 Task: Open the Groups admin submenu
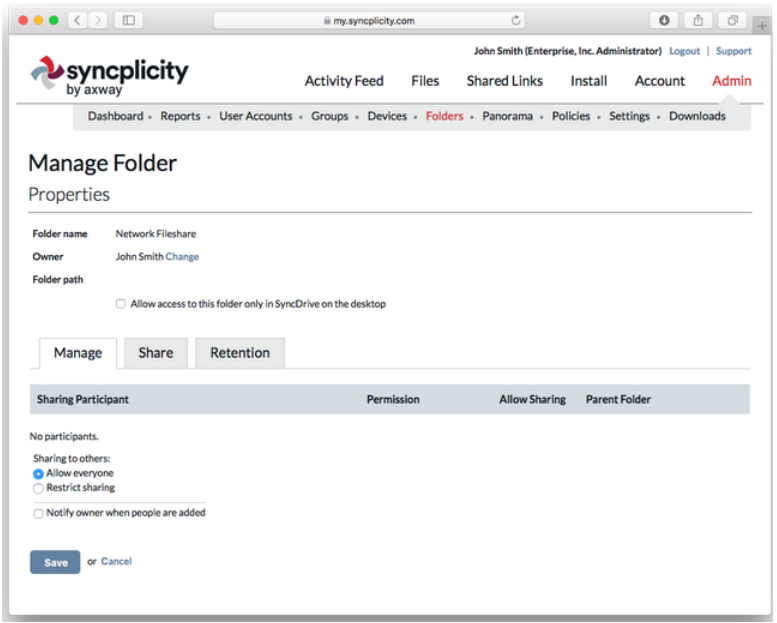330,116
